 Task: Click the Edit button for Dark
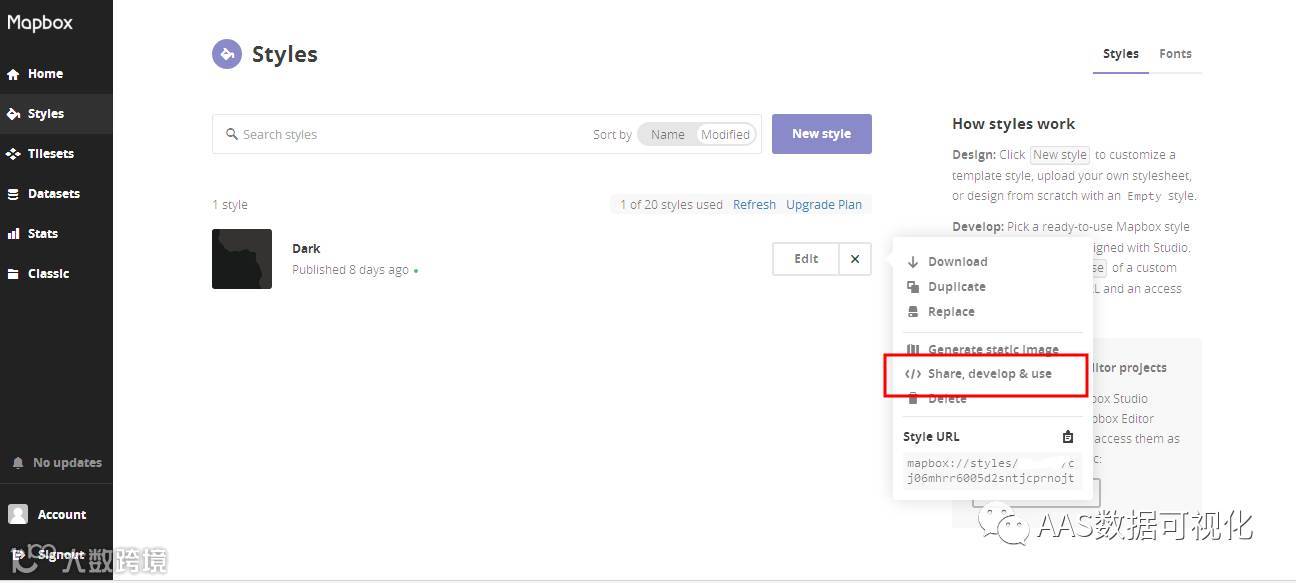[806, 259]
